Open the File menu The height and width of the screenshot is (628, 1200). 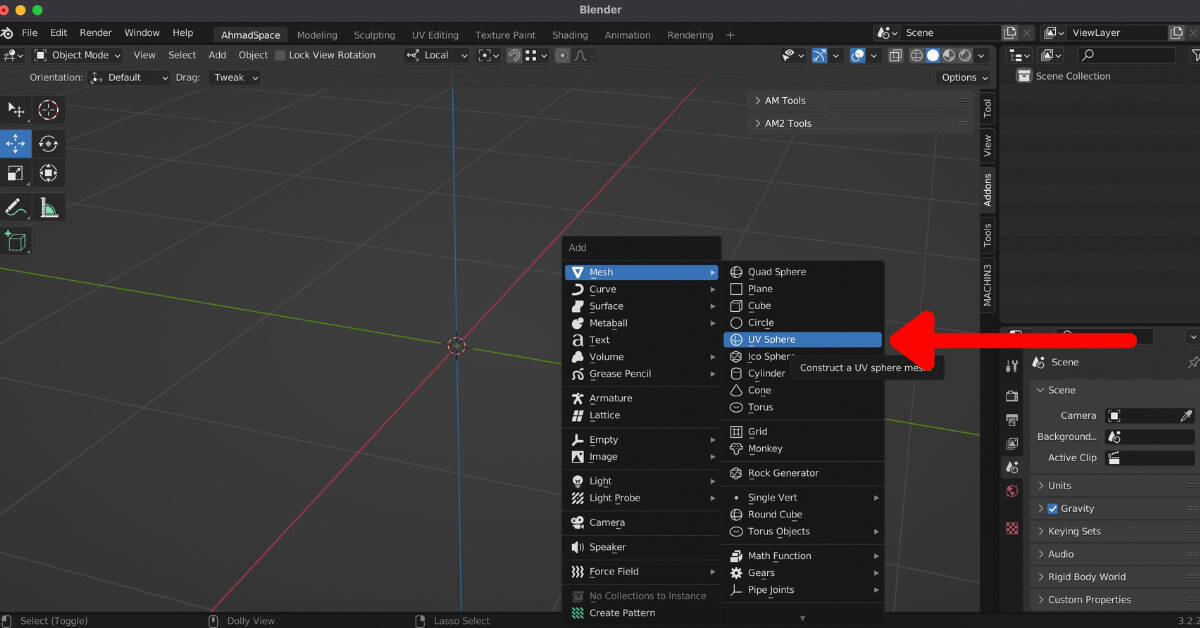[x=30, y=33]
